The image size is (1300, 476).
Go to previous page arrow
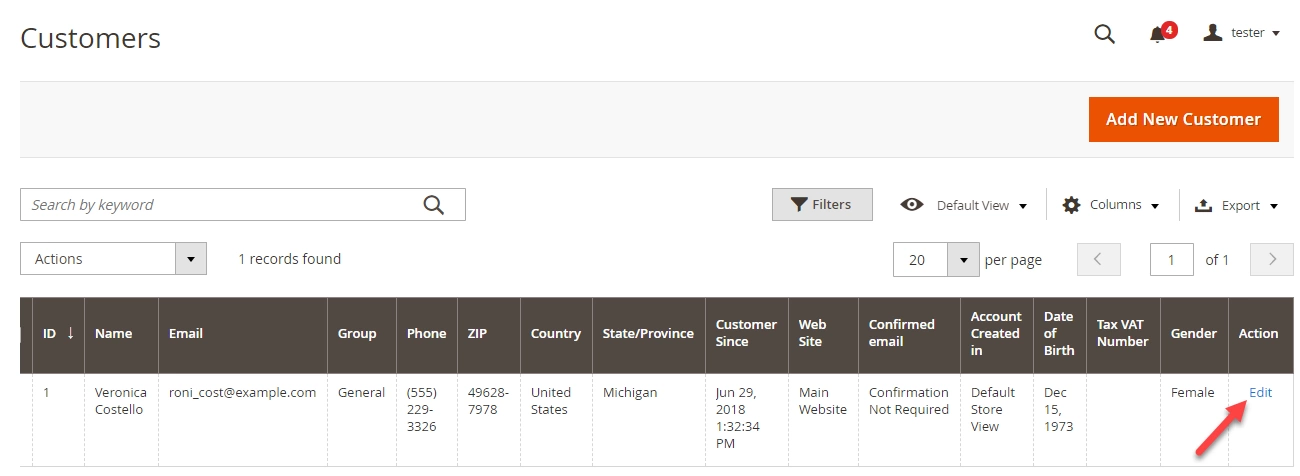pyautogui.click(x=1099, y=260)
